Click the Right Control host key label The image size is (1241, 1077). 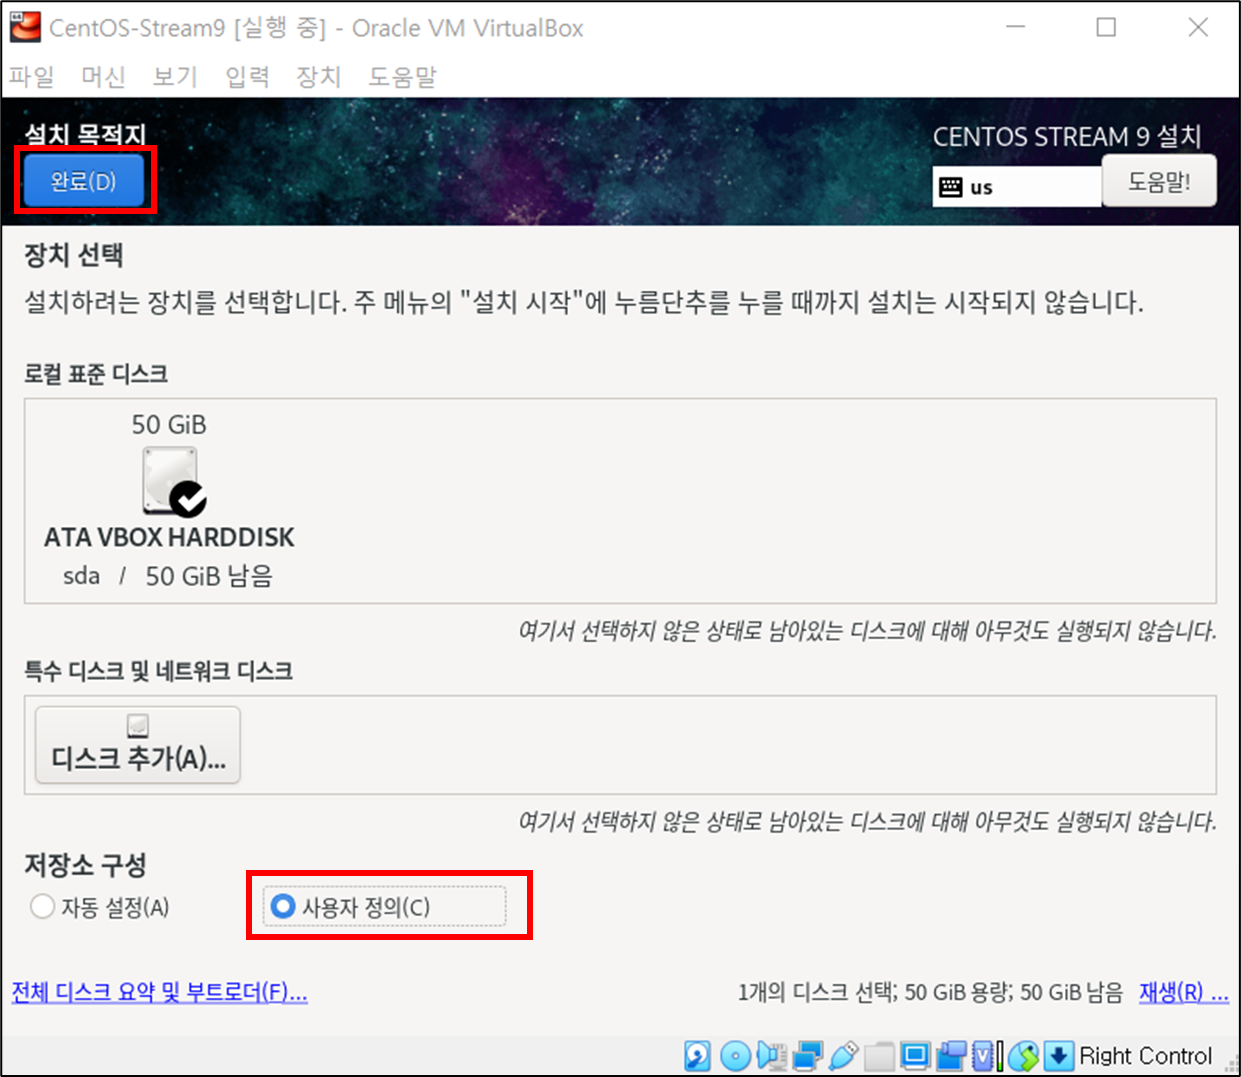pos(1145,1056)
